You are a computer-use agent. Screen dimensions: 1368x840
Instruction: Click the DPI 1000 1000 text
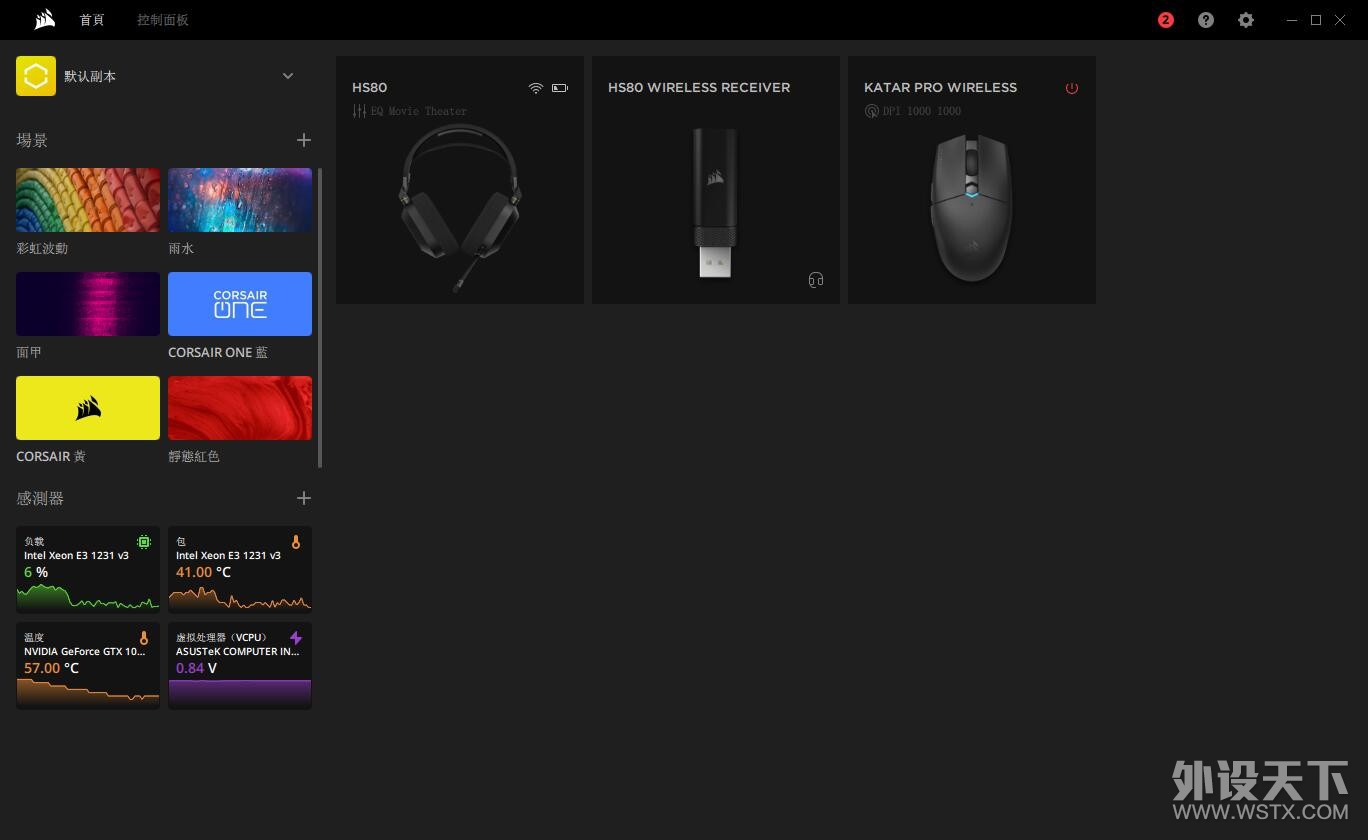pos(922,111)
